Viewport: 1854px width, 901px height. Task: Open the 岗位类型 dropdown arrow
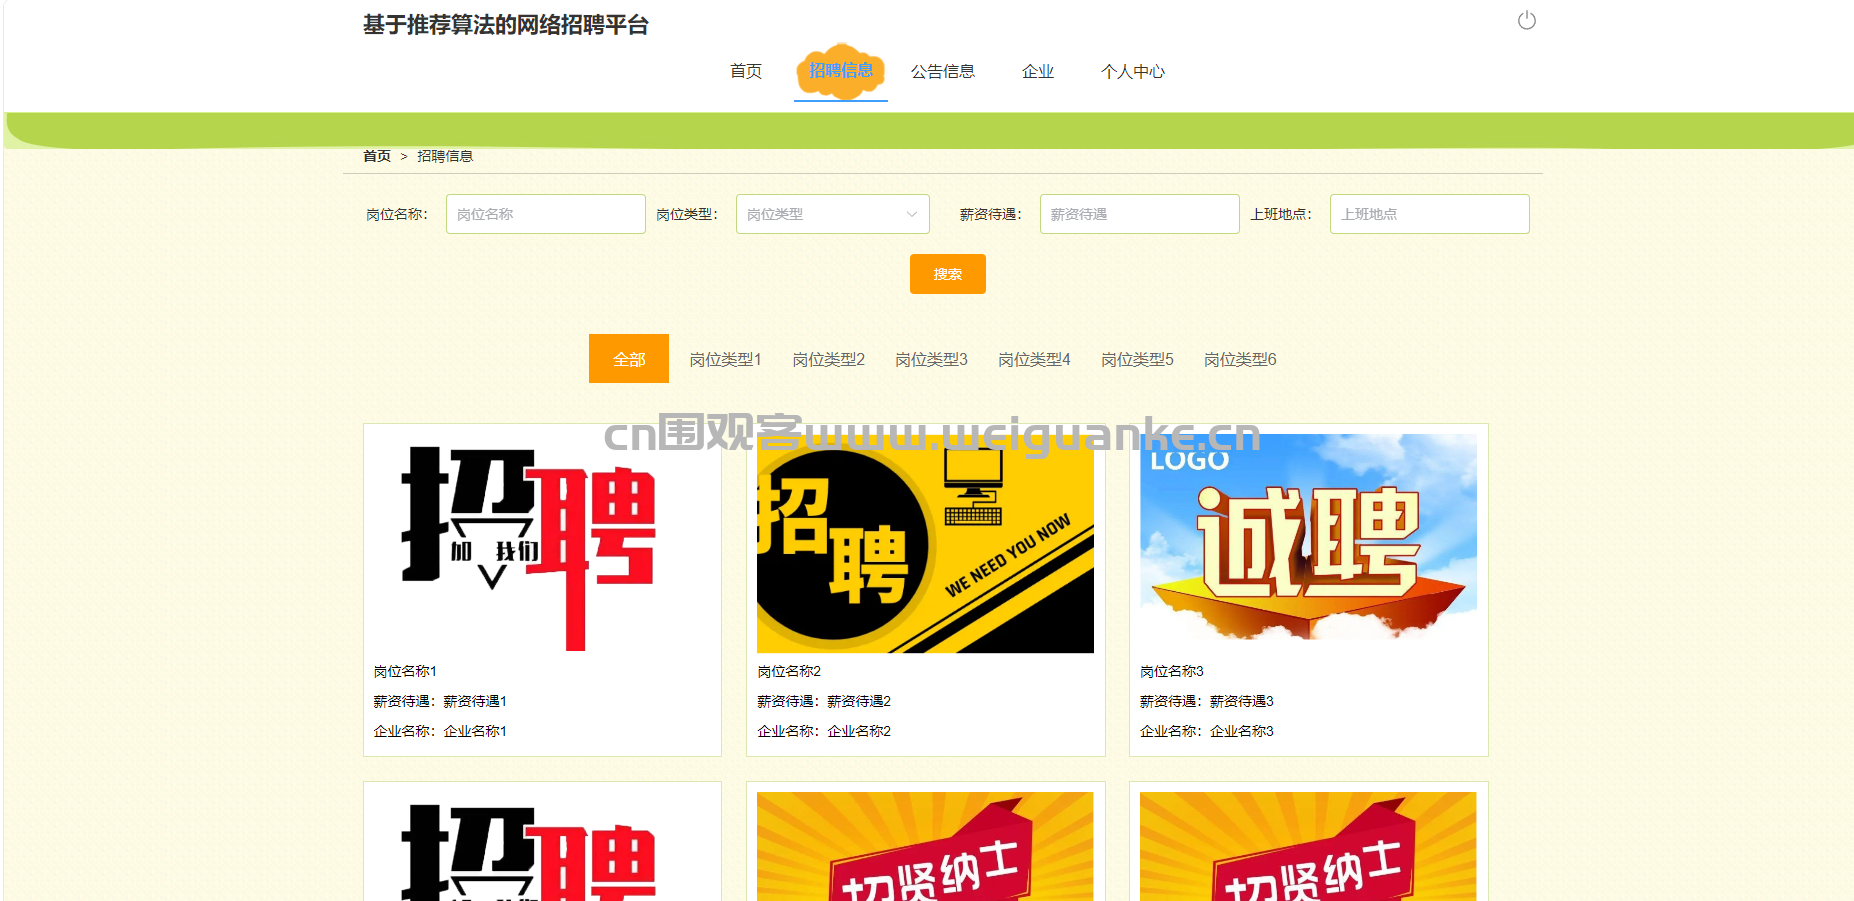(x=911, y=214)
